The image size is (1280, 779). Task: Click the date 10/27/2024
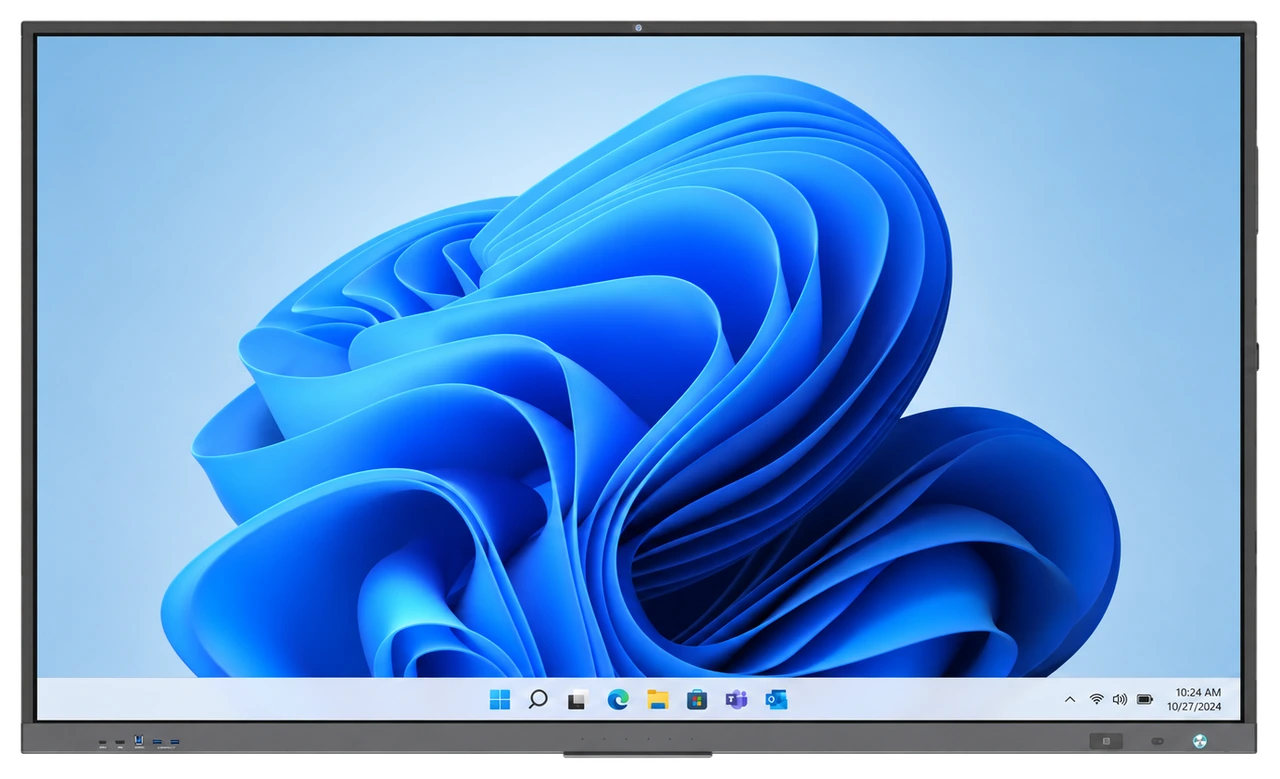click(x=1194, y=707)
